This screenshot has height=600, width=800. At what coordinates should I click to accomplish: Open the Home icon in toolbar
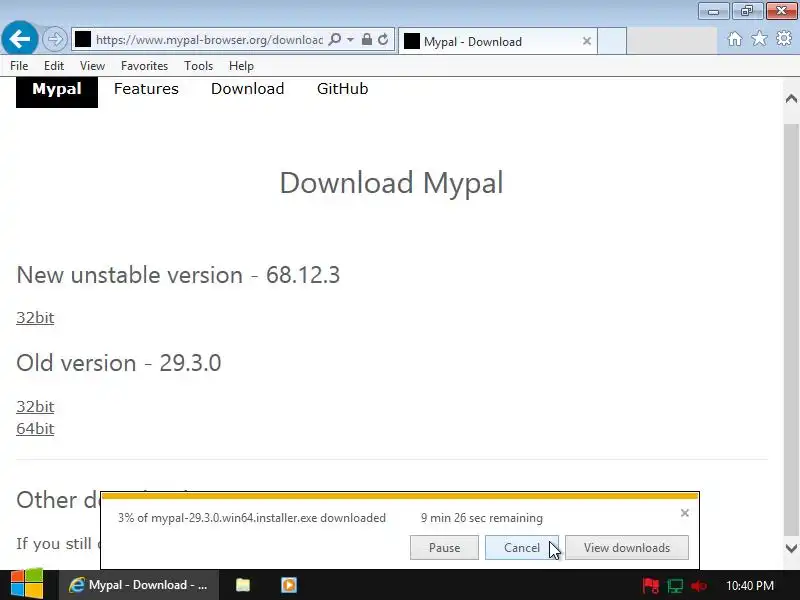click(x=735, y=39)
